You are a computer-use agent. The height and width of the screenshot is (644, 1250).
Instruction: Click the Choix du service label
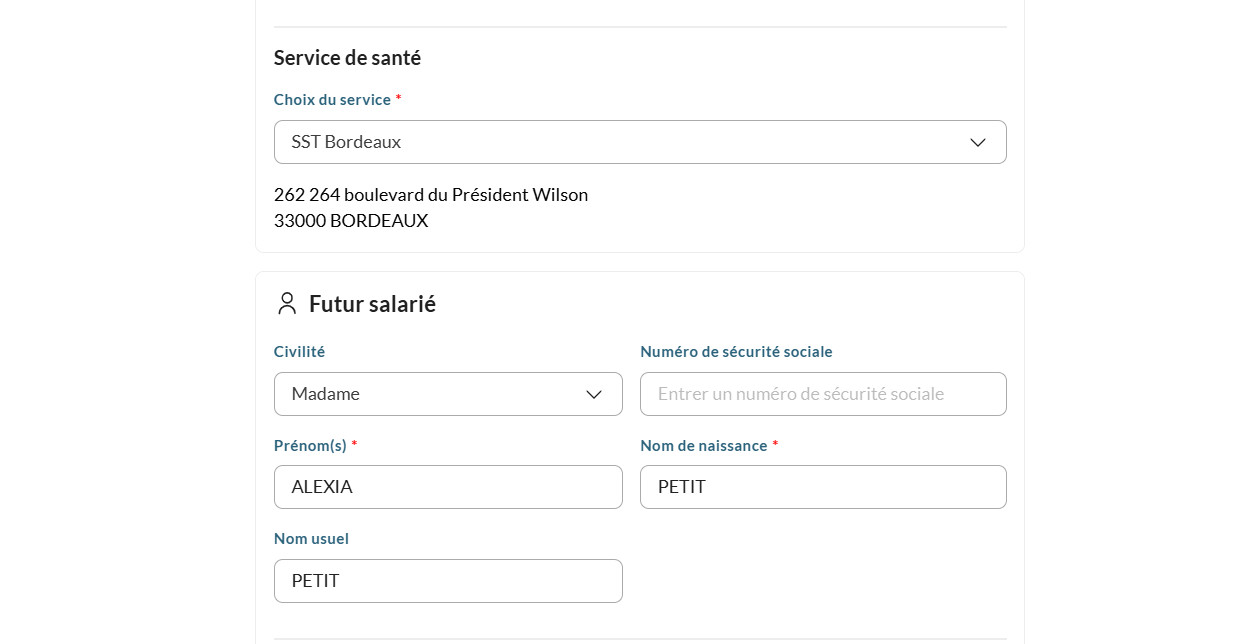[332, 100]
